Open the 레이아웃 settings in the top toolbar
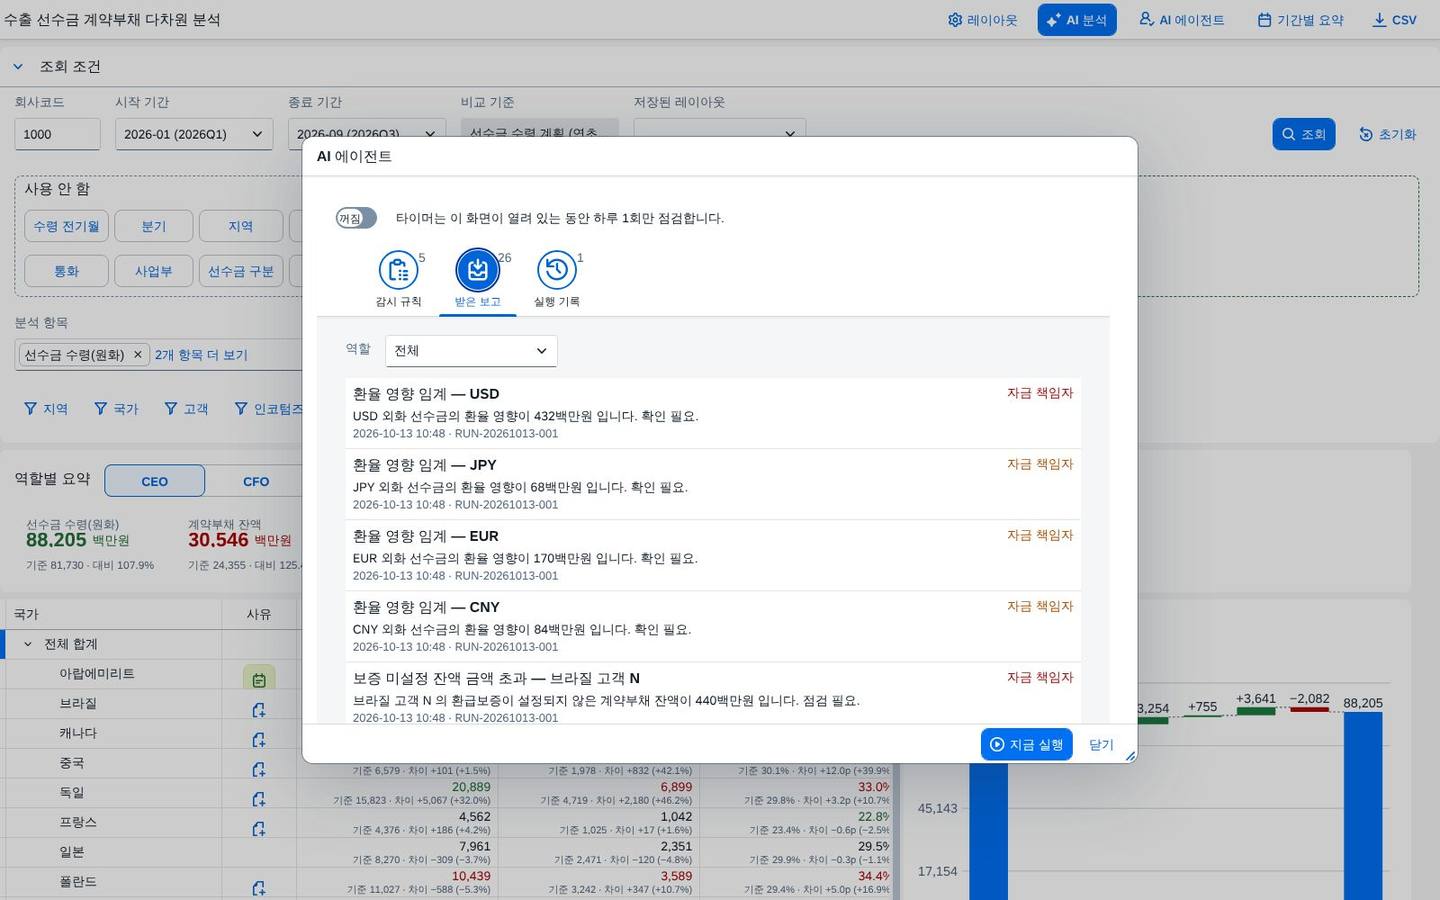The width and height of the screenshot is (1440, 900). [x=982, y=20]
